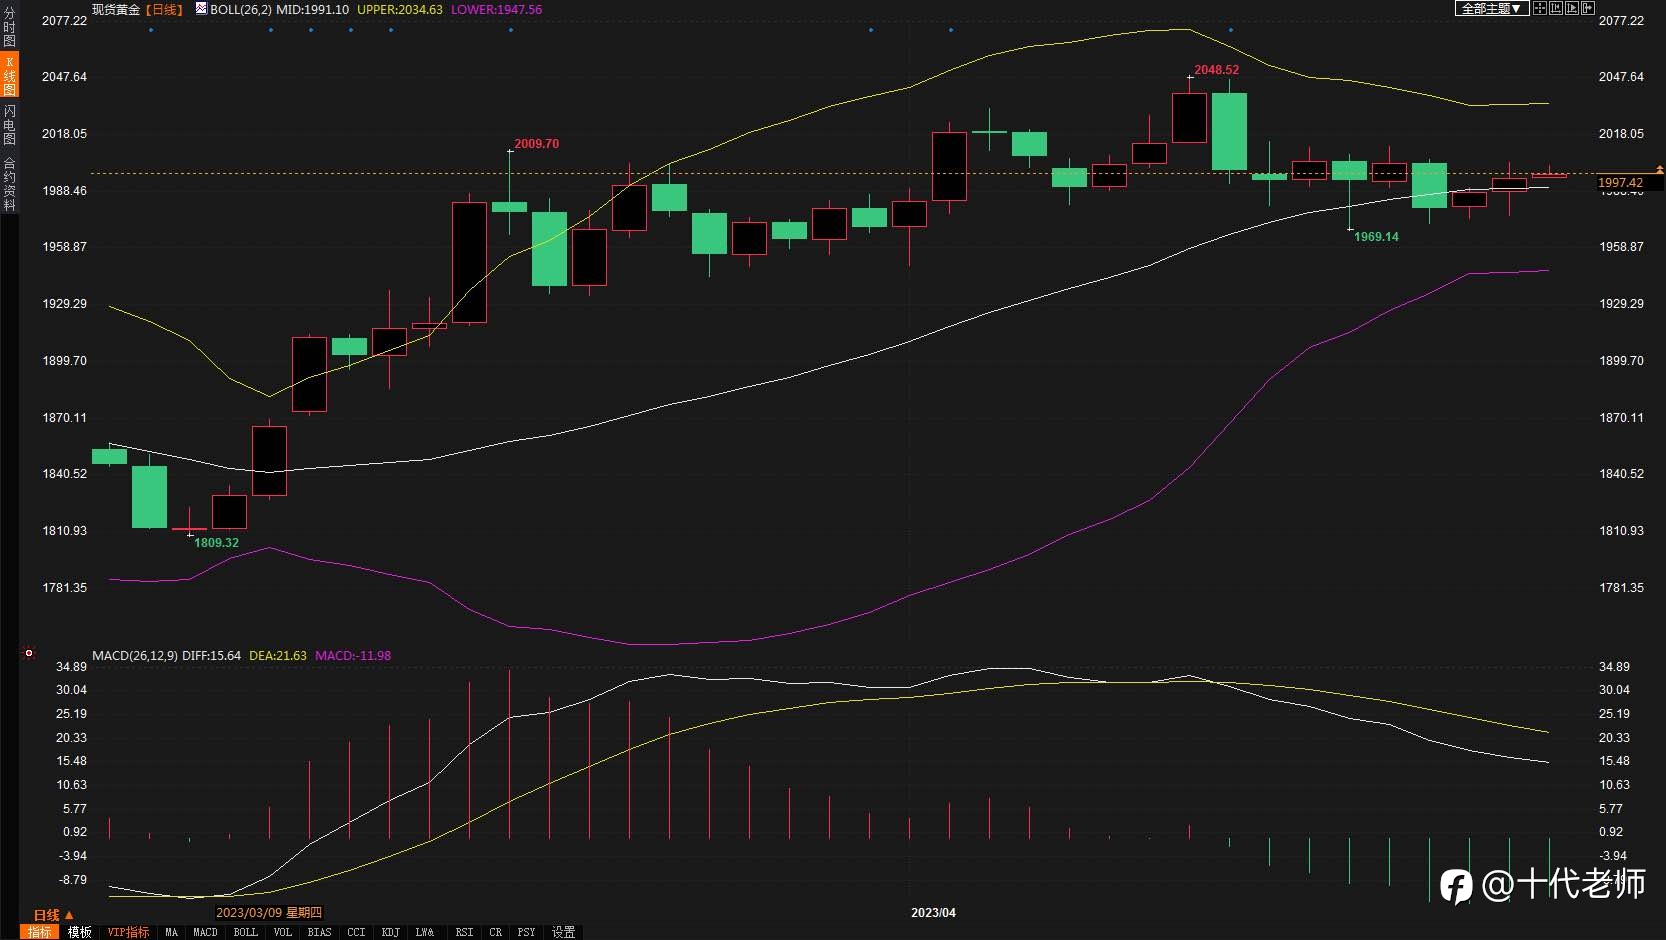Click the chart playback icon
Image resolution: width=1666 pixels, height=940 pixels.
click(1572, 8)
